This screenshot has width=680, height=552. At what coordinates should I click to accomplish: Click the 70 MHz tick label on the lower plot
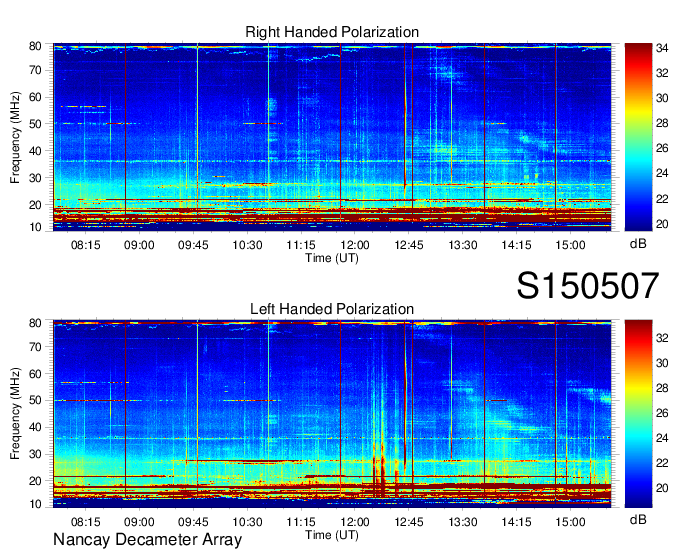[35, 347]
